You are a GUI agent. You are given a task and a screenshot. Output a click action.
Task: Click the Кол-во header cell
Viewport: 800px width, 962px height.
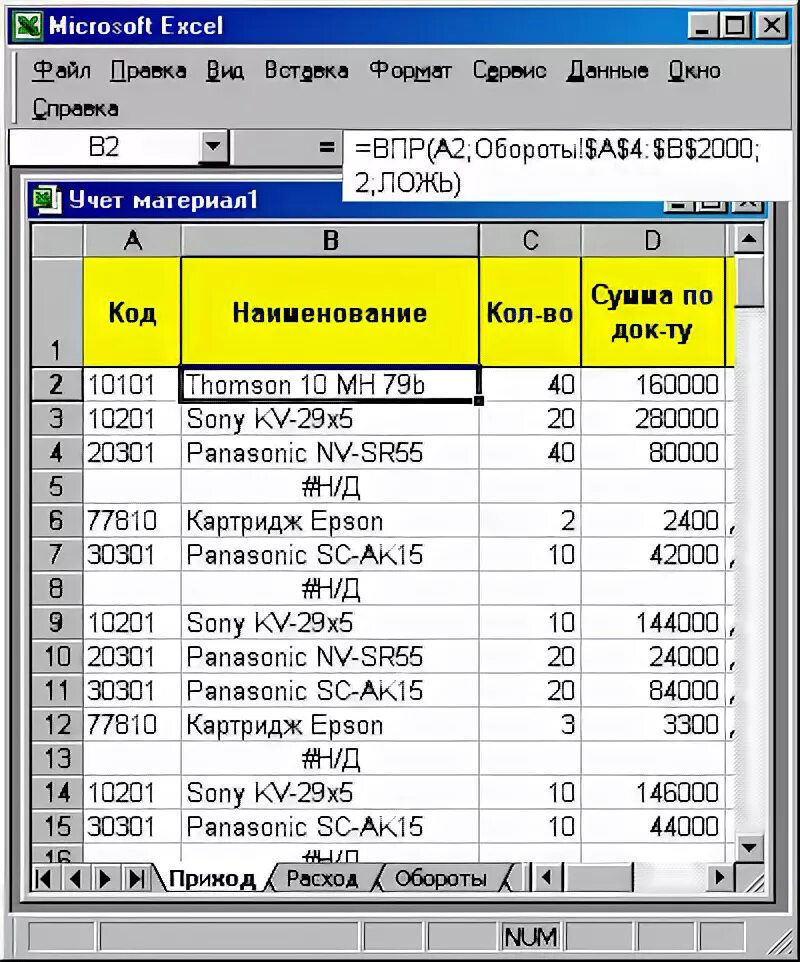[530, 312]
